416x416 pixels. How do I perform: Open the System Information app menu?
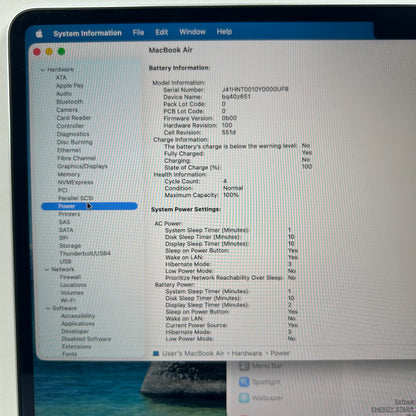(x=87, y=33)
